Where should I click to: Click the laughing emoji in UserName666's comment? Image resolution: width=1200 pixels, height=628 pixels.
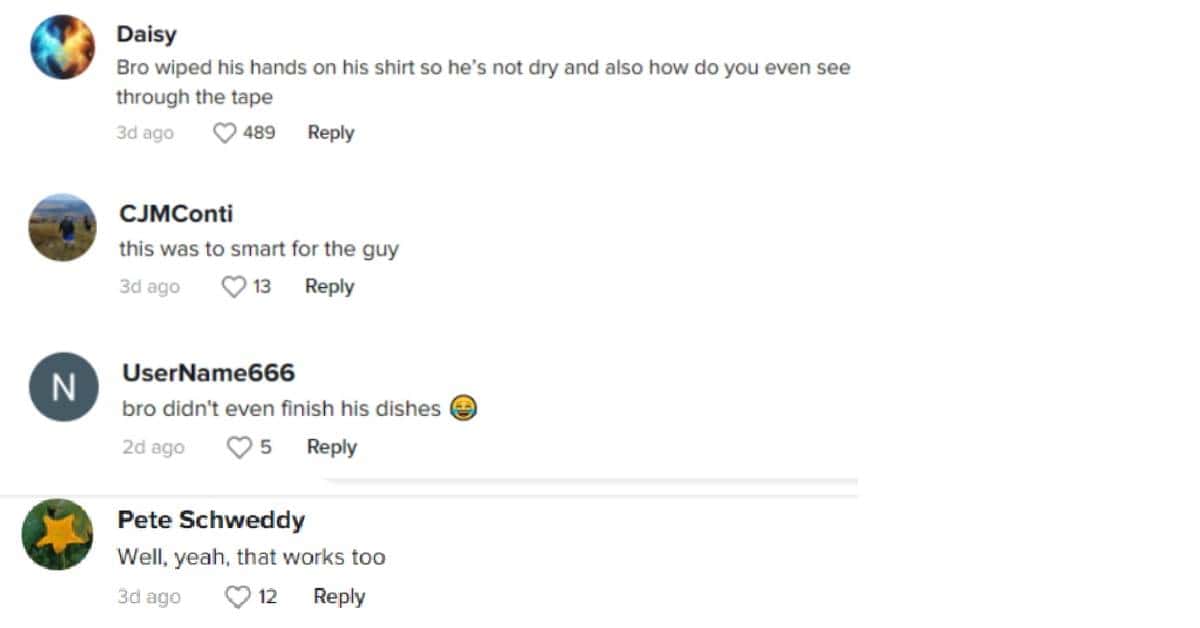(x=462, y=408)
